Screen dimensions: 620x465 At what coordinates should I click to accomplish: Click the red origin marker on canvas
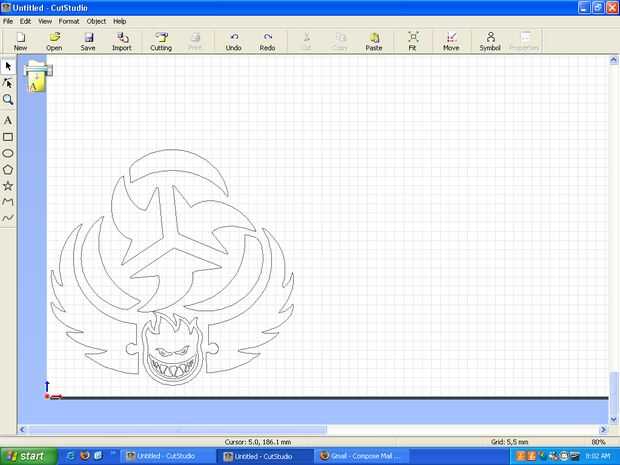pyautogui.click(x=47, y=396)
